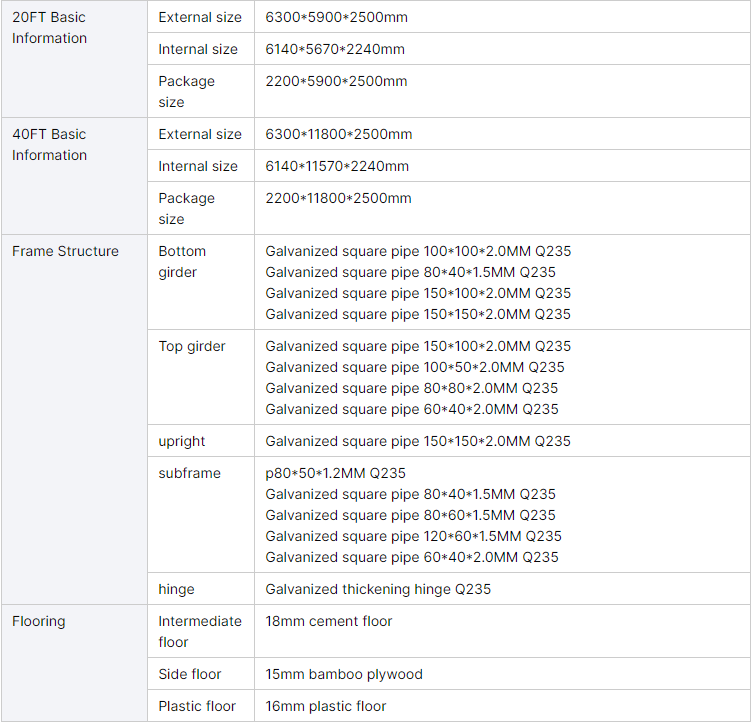Click 20FT internal size value 6140*5670*2240mm
The width and height of the screenshot is (751, 722).
coord(335,49)
